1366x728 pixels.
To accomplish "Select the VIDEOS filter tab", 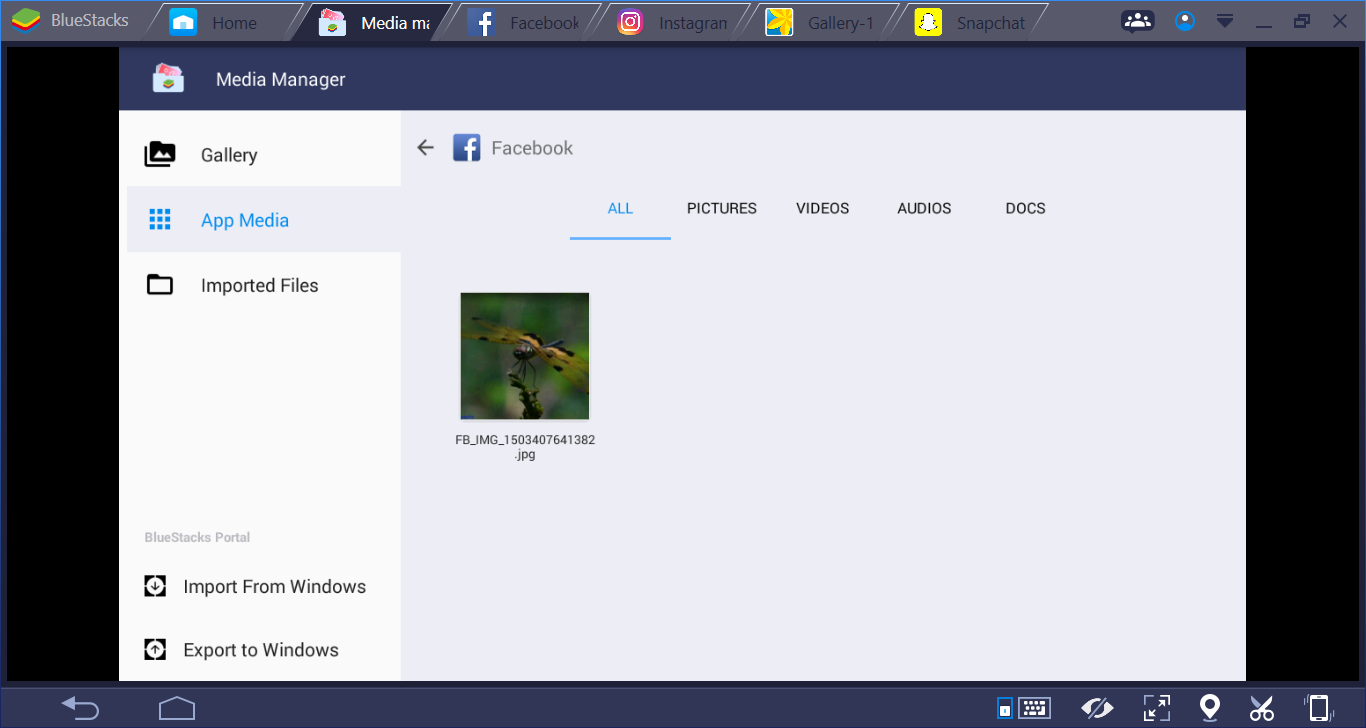I will (823, 209).
